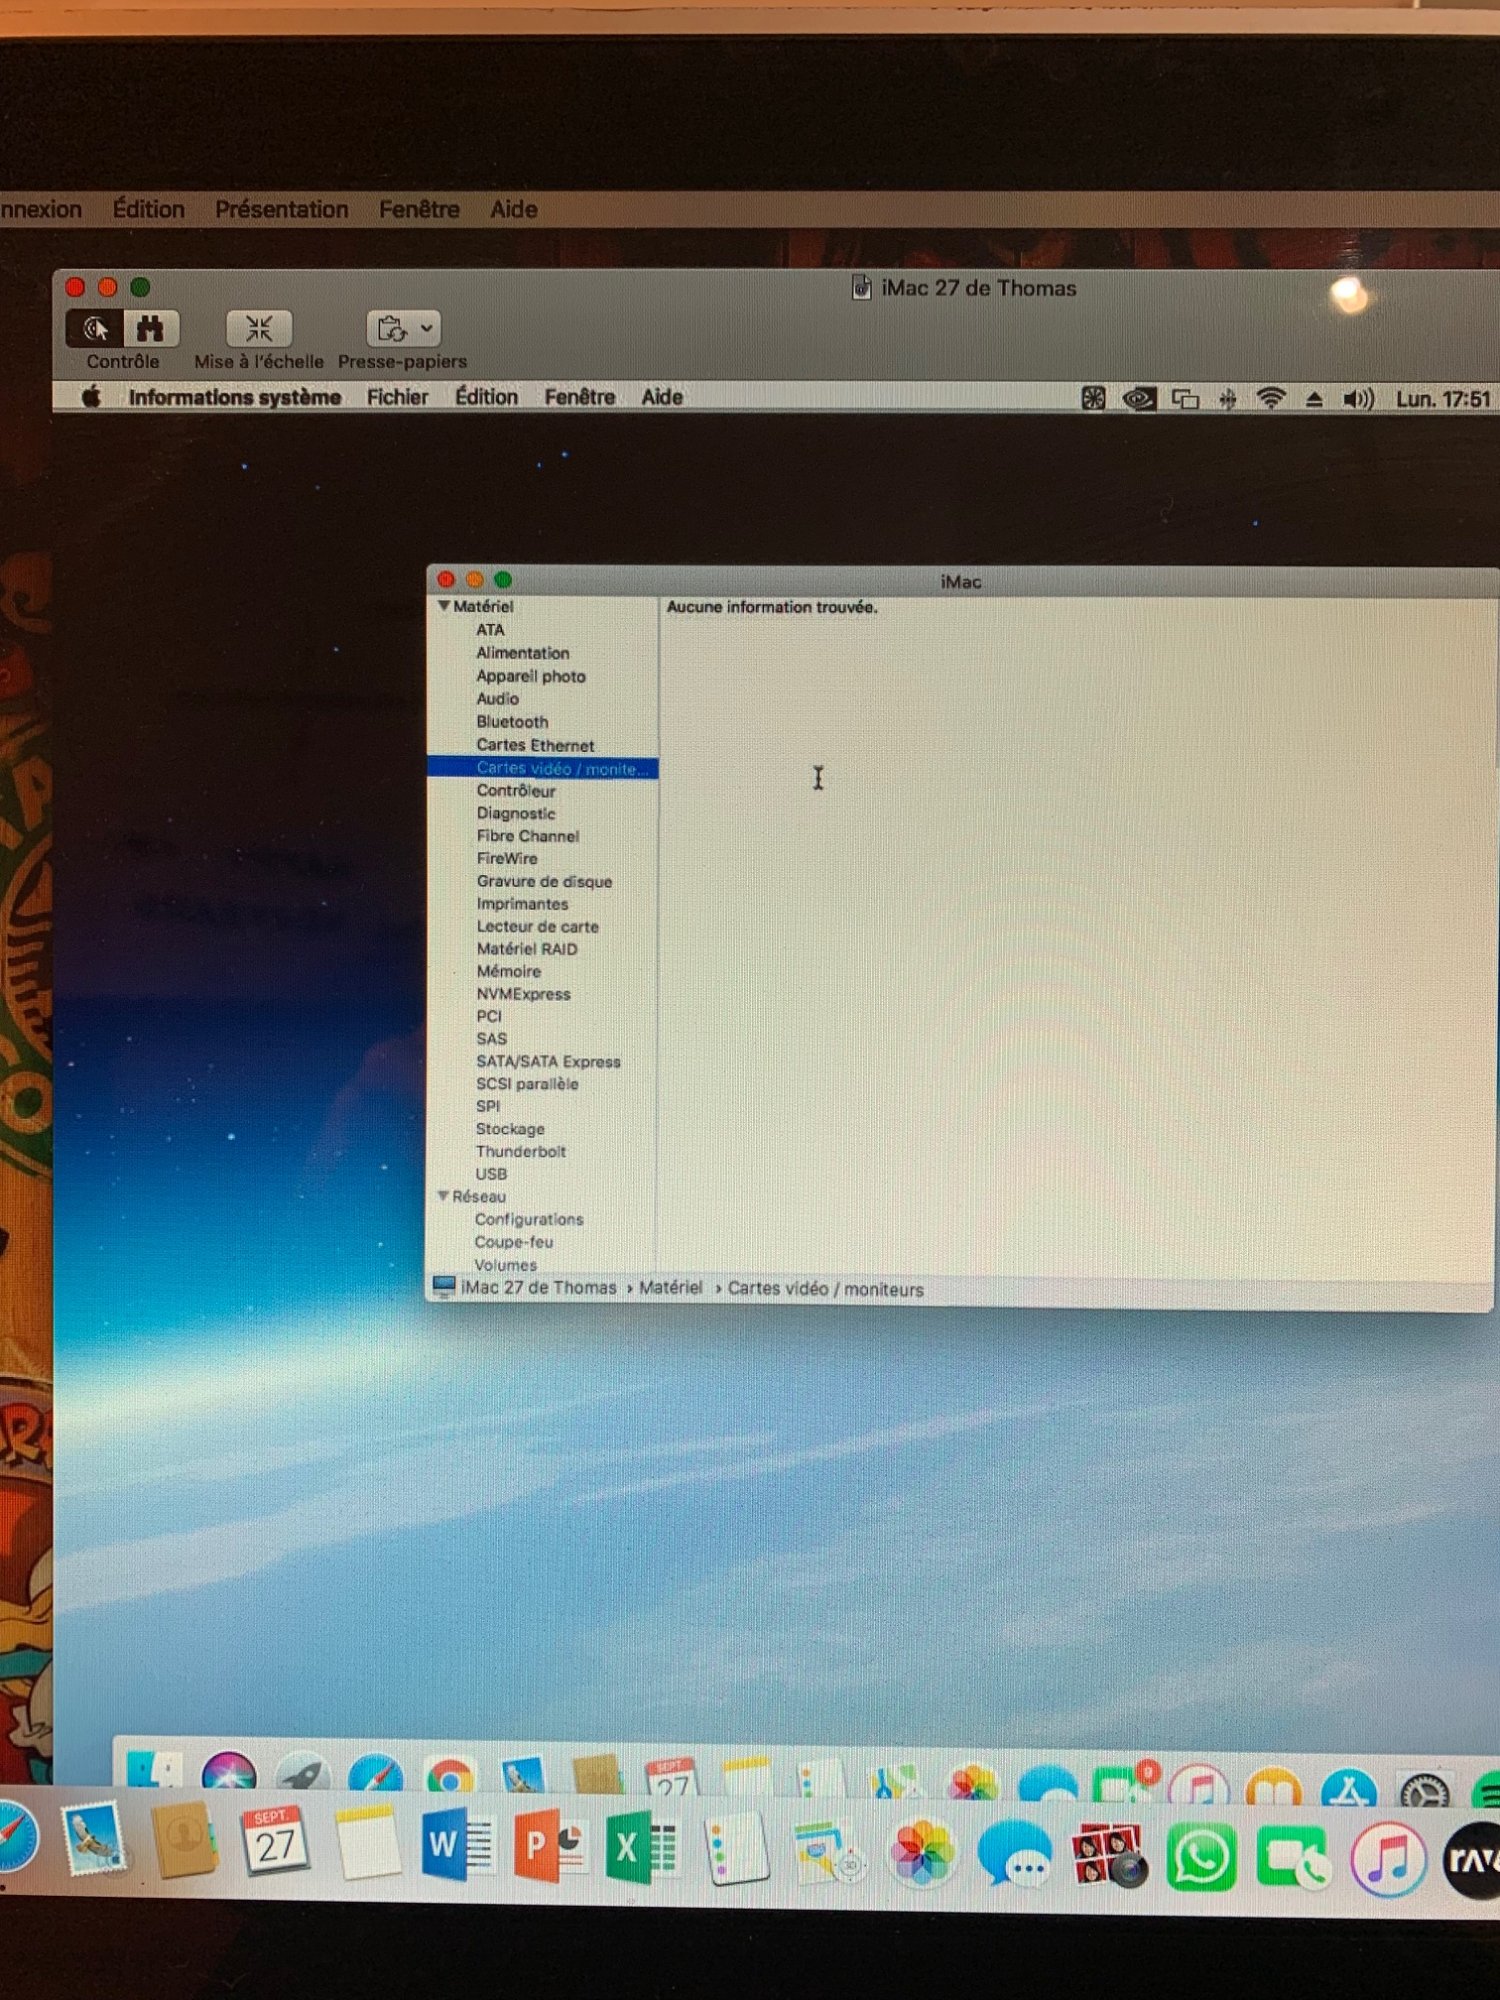Open Aide menu in Screen Sharing menu bar
This screenshot has width=1500, height=2000.
tap(514, 209)
